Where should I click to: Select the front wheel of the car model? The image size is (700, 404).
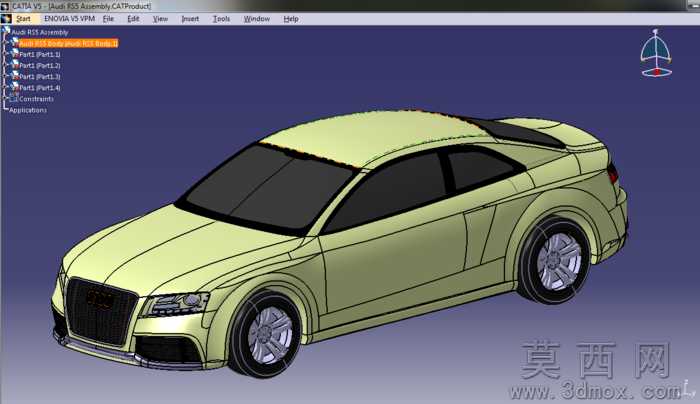click(x=267, y=335)
